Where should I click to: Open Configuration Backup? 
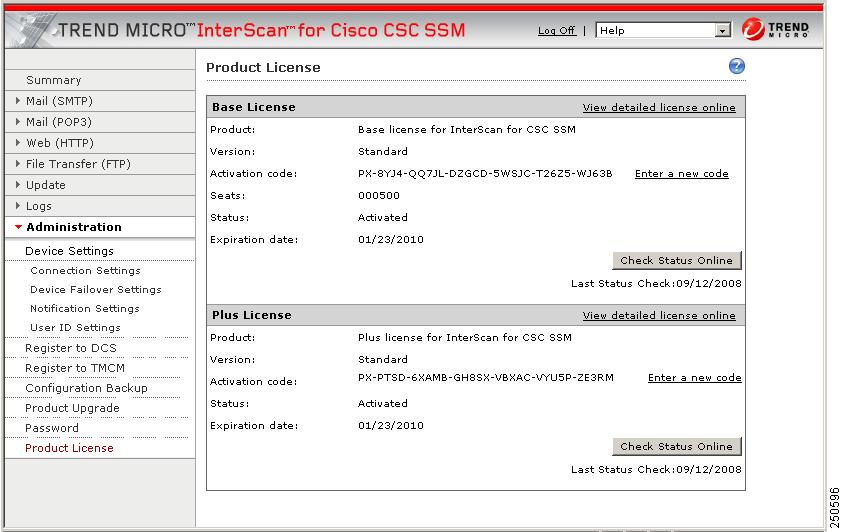tap(86, 388)
